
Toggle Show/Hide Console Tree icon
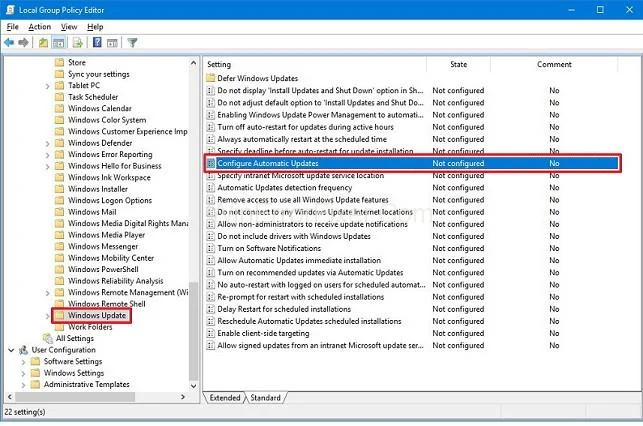59,42
